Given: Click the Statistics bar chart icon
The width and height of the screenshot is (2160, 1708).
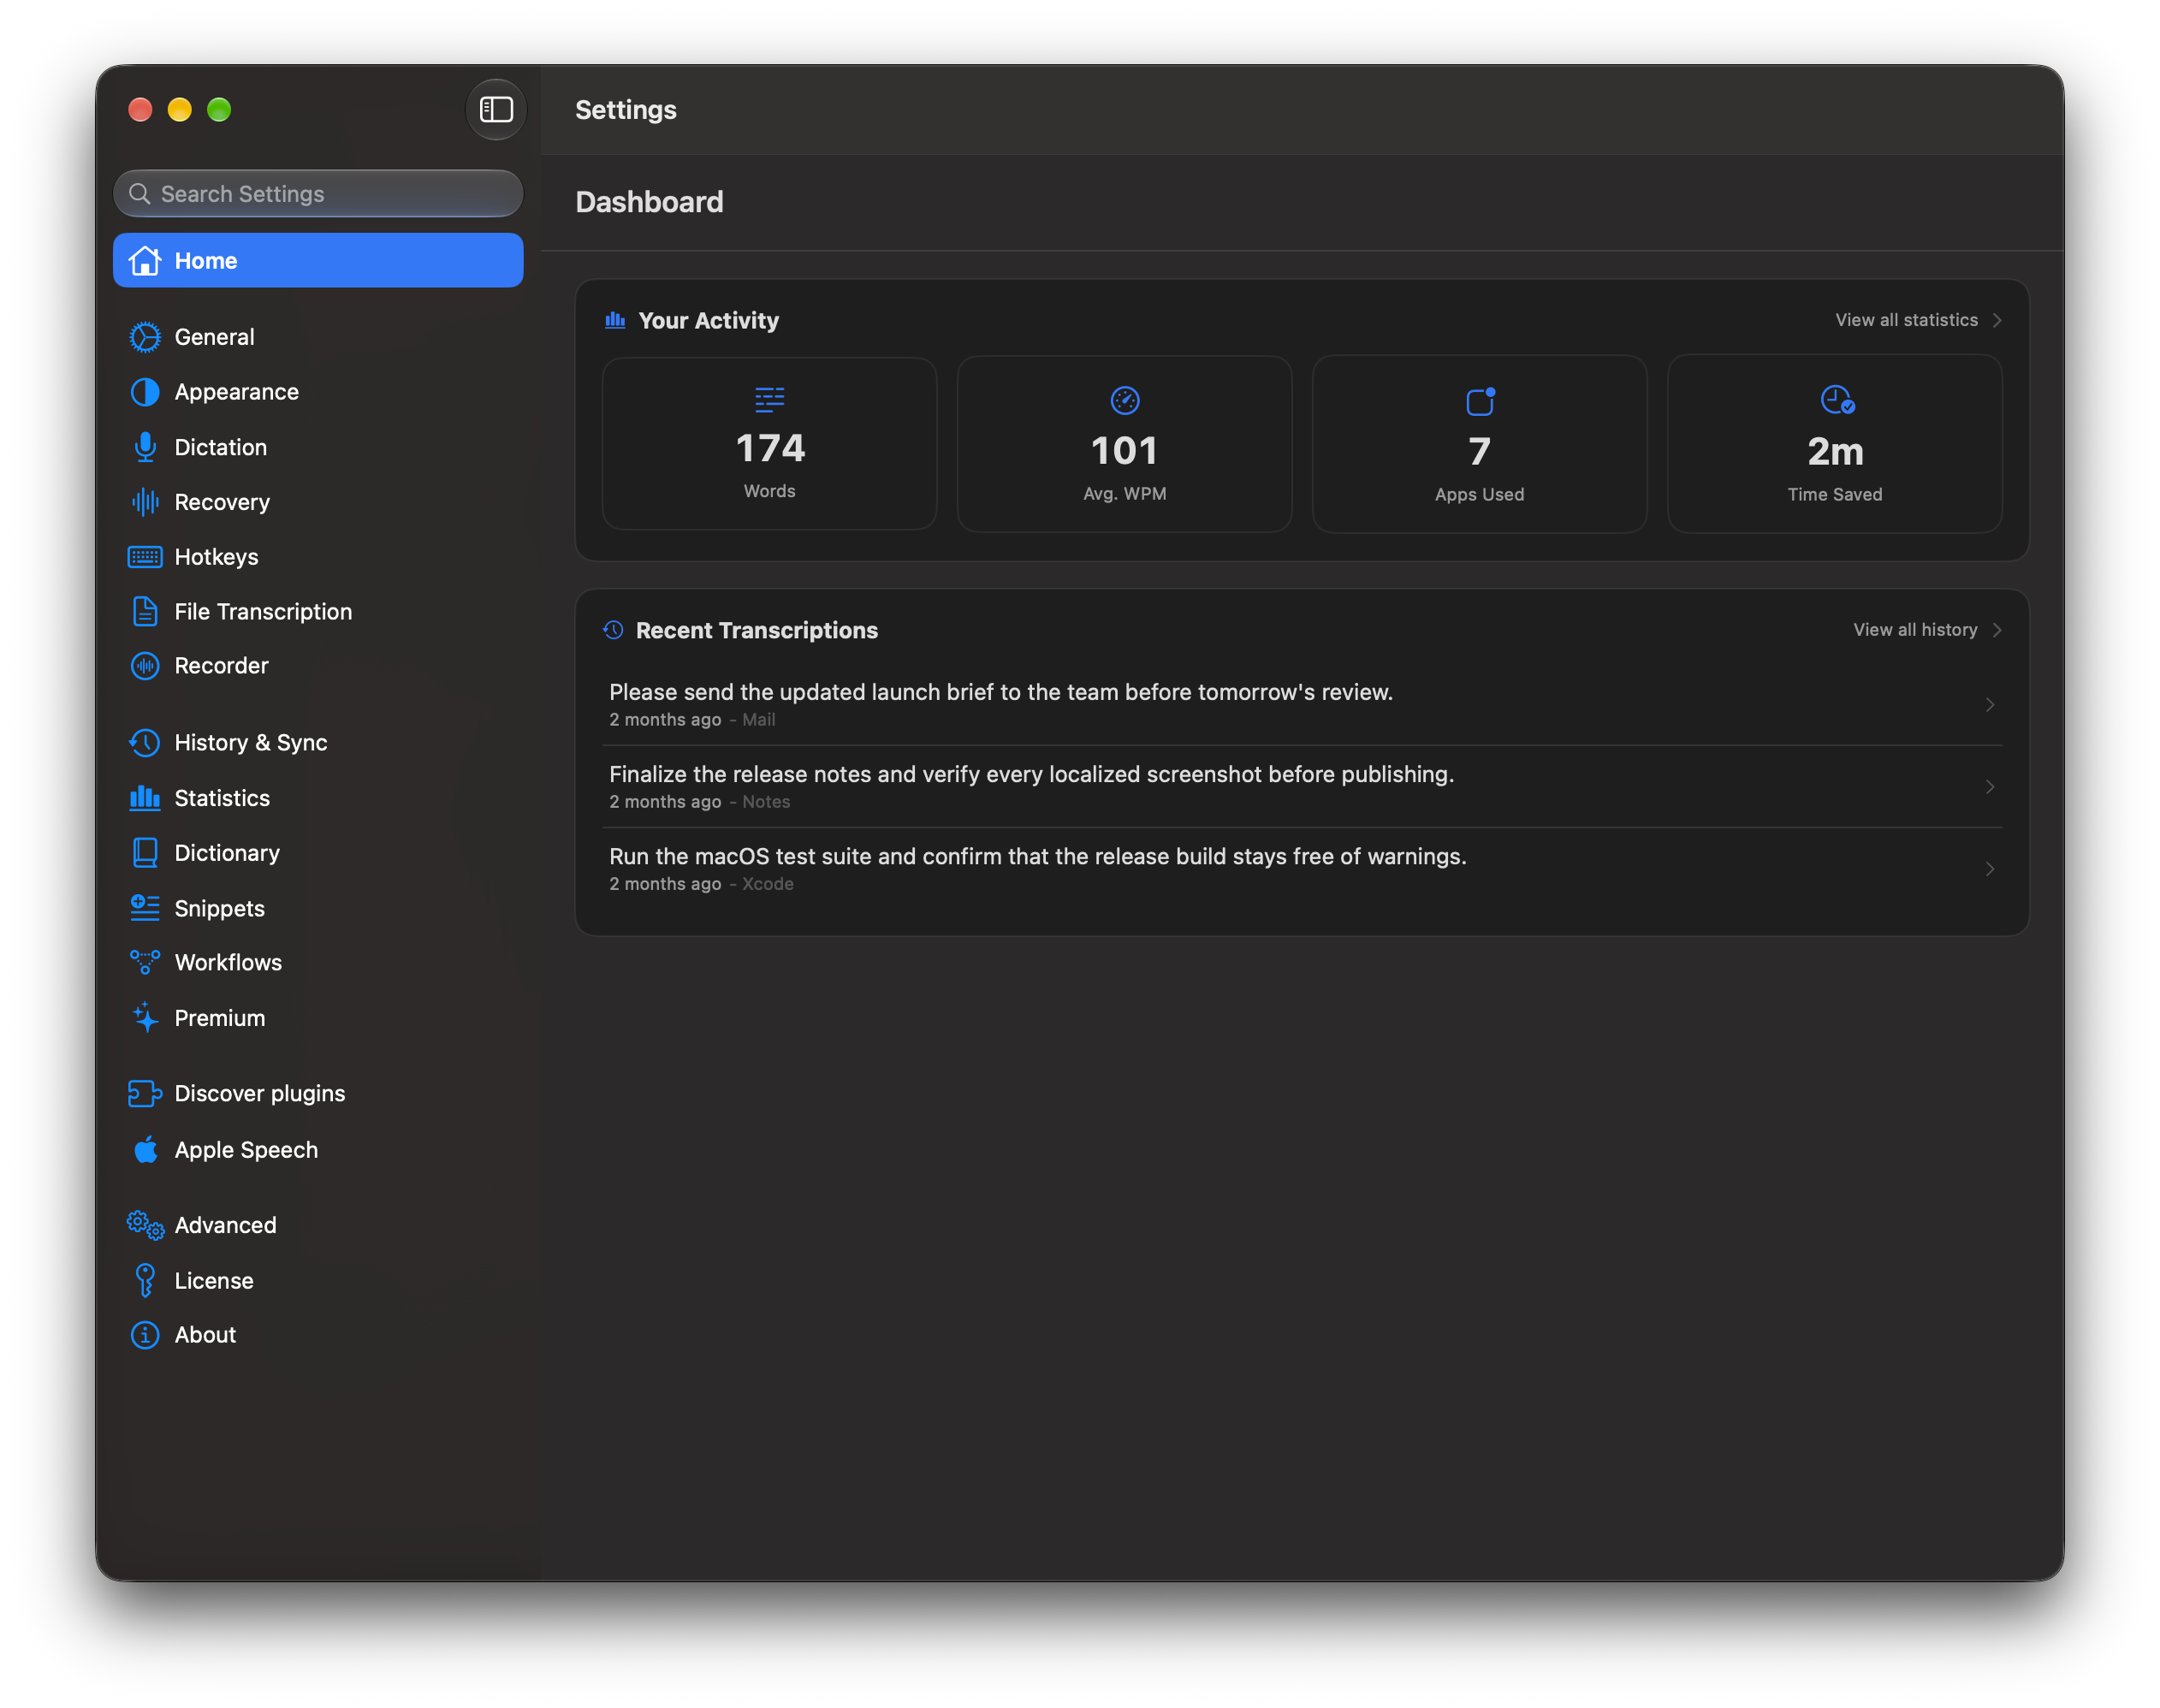Looking at the screenshot, I should click(145, 798).
